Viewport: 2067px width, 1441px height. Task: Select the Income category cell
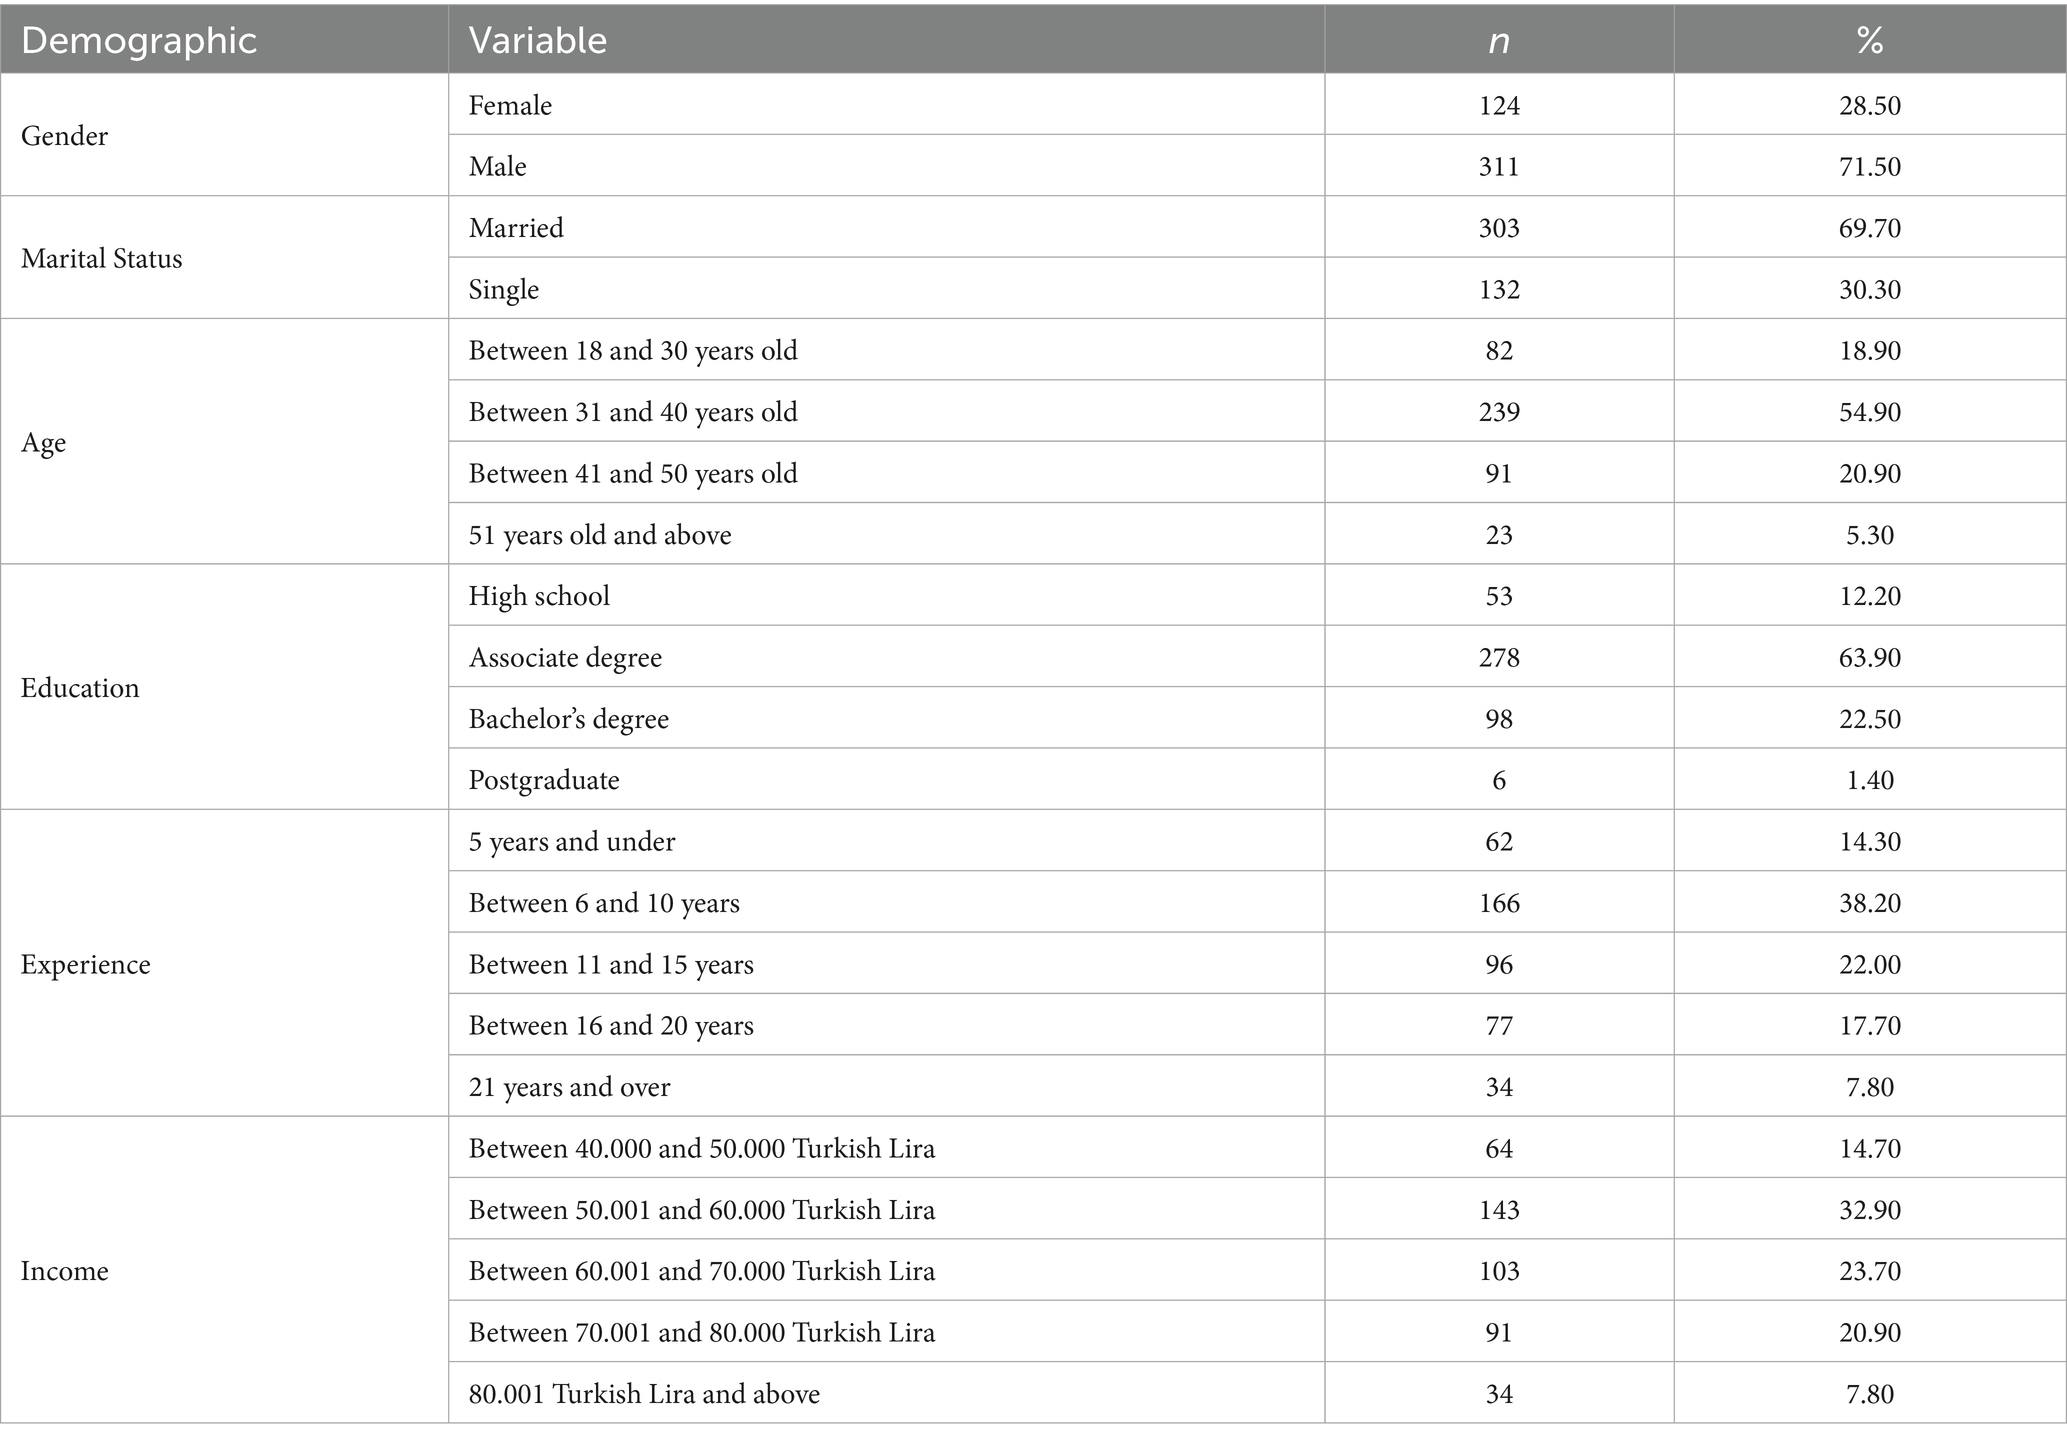pyautogui.click(x=65, y=1271)
